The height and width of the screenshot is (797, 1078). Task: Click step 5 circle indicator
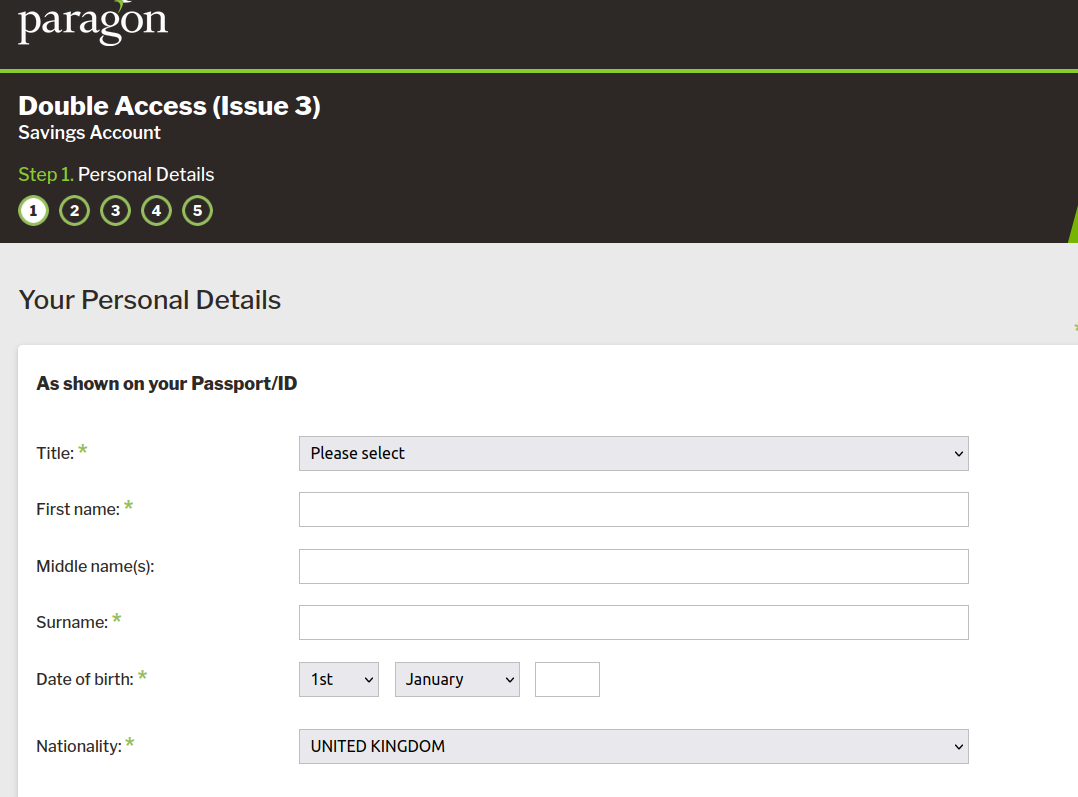pyautogui.click(x=197, y=211)
